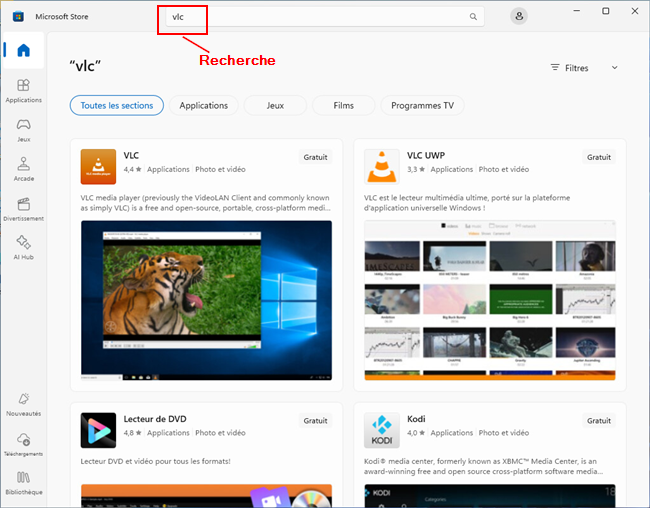This screenshot has width=650, height=508.
Task: Open AI Hub in the sidebar
Action: tap(24, 248)
